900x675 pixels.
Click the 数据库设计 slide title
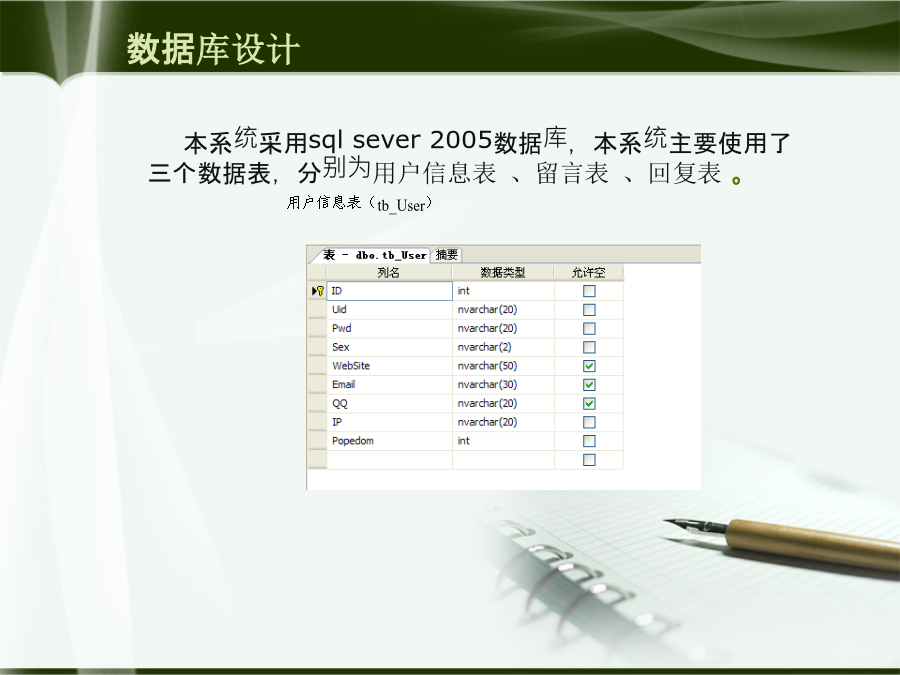point(213,49)
